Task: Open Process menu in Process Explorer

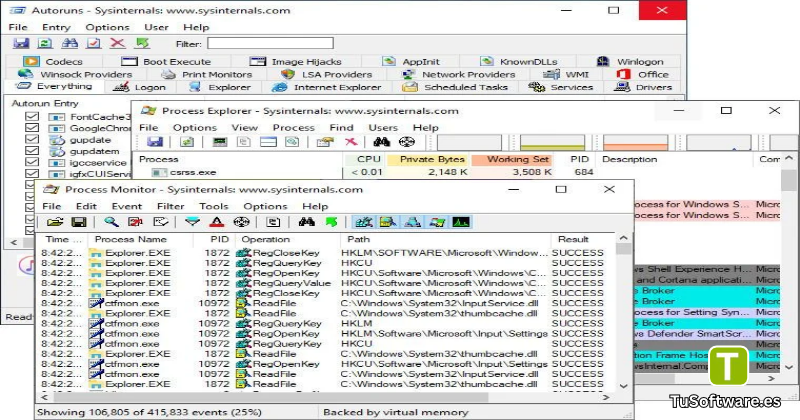Action: point(293,128)
